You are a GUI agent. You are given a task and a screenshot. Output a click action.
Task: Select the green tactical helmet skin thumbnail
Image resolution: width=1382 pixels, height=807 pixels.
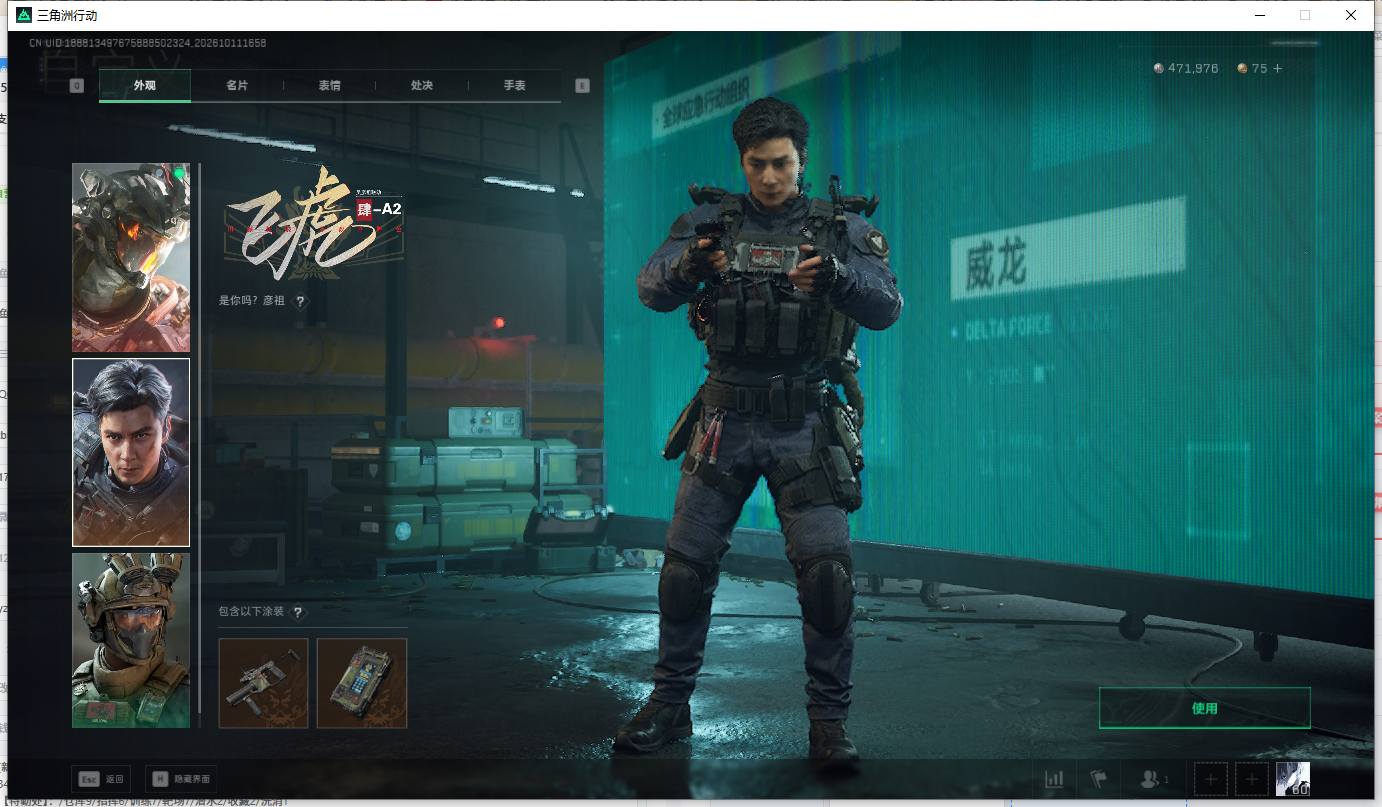[131, 640]
